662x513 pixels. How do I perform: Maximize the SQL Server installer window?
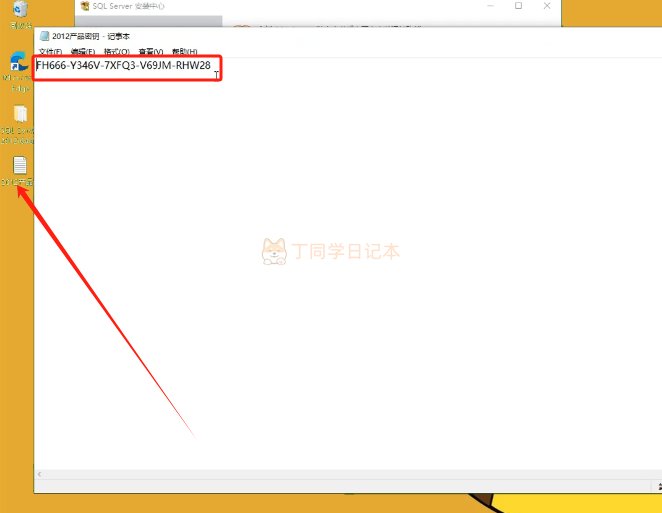tap(518, 6)
